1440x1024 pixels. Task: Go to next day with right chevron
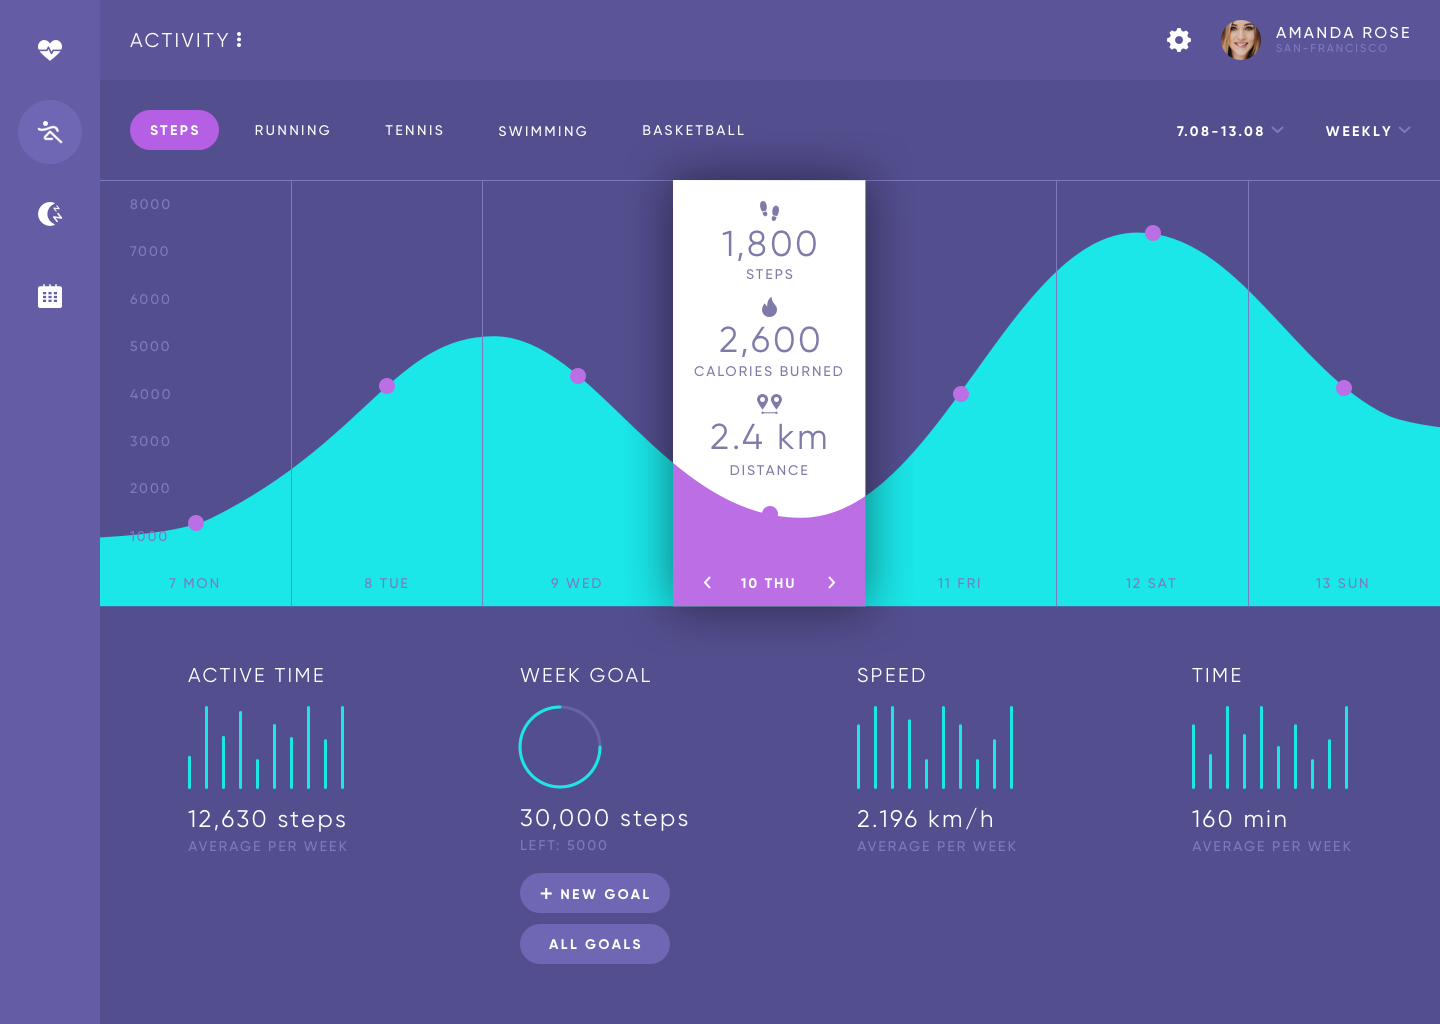pos(831,583)
